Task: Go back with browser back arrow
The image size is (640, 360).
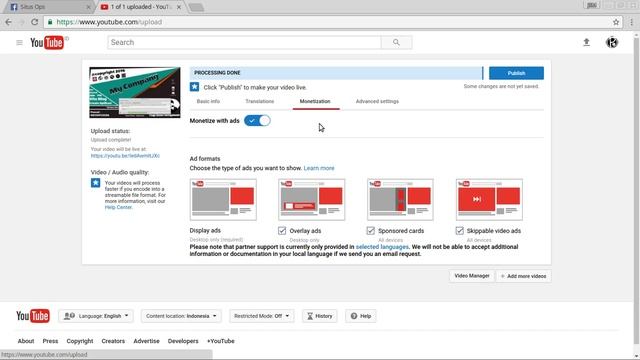Action: [9, 22]
